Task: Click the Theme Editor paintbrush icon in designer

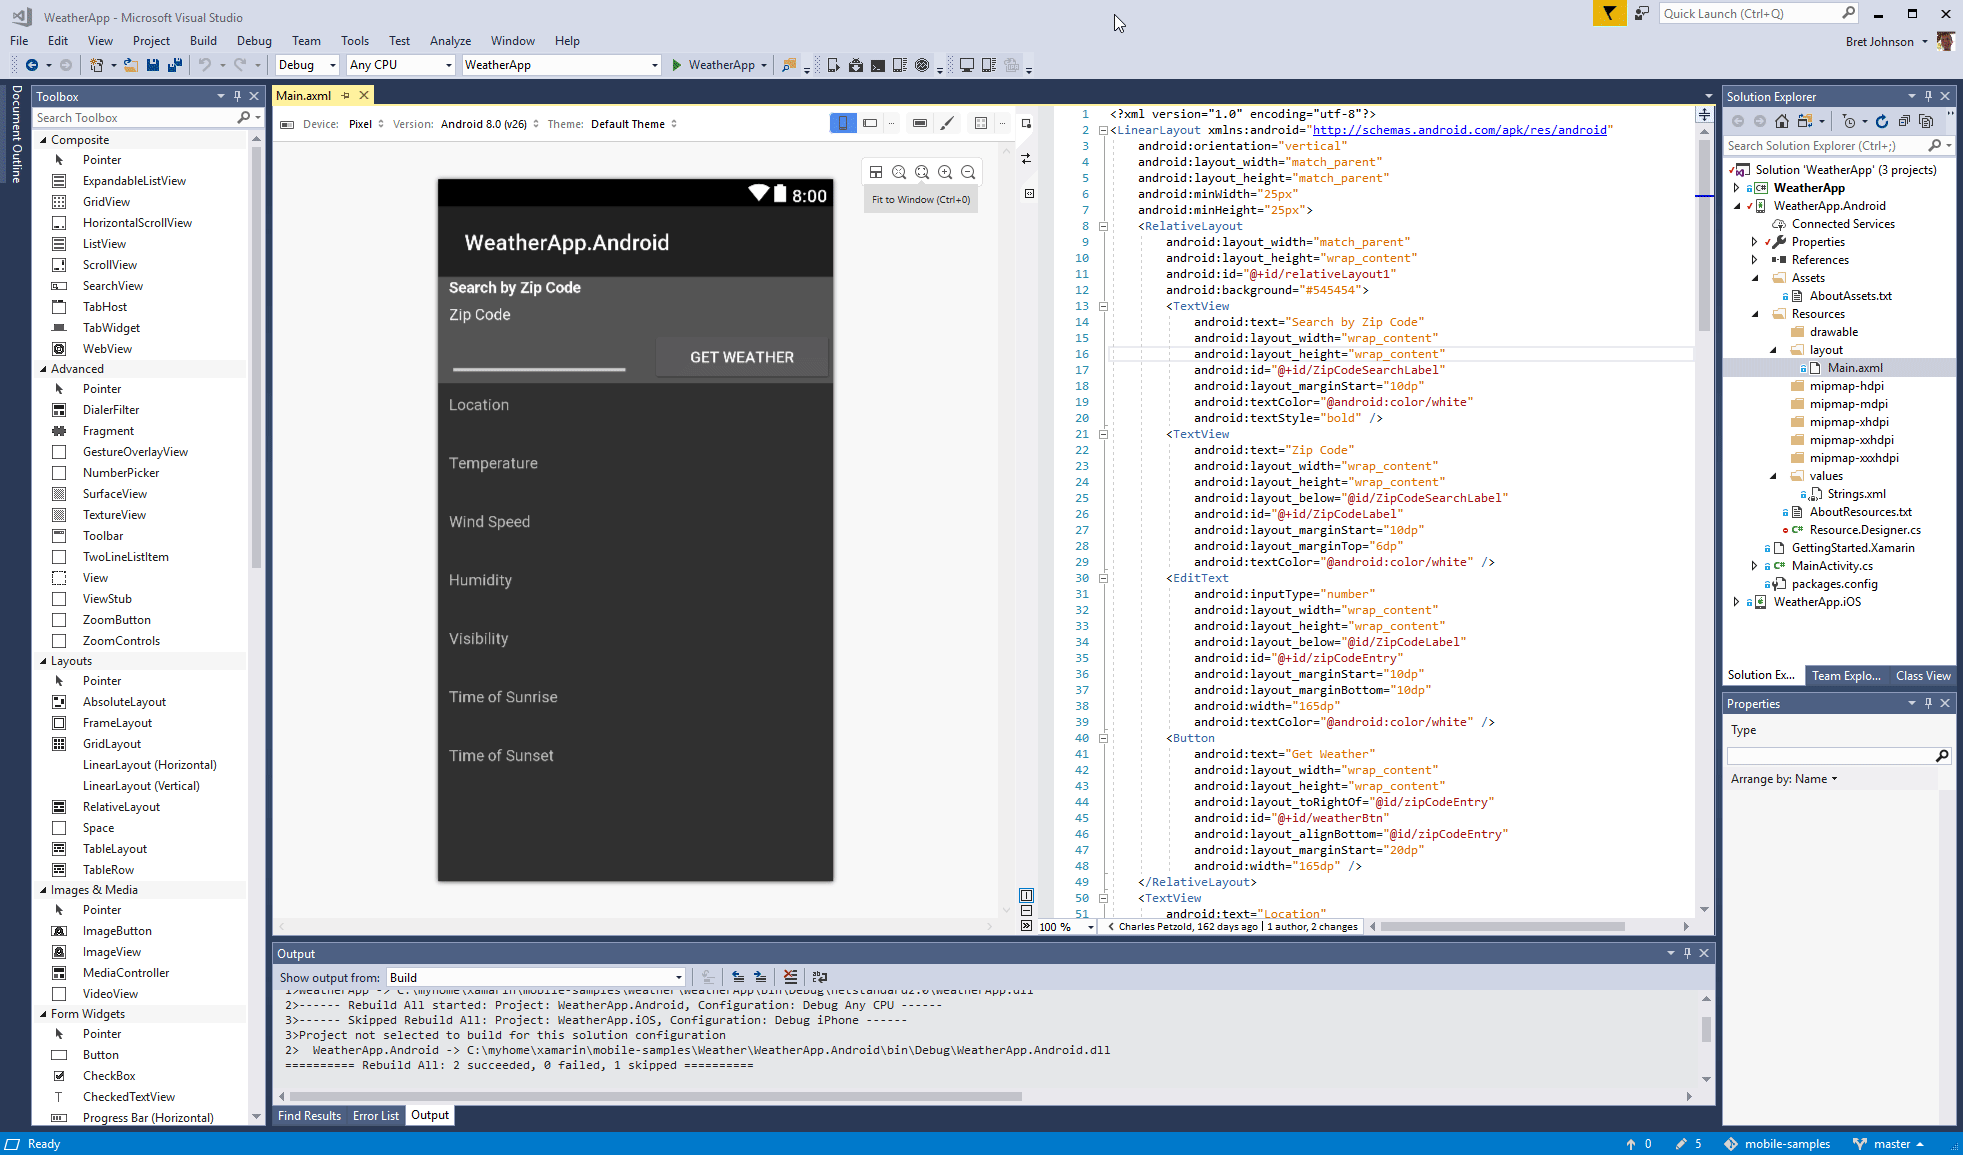Action: pos(948,123)
